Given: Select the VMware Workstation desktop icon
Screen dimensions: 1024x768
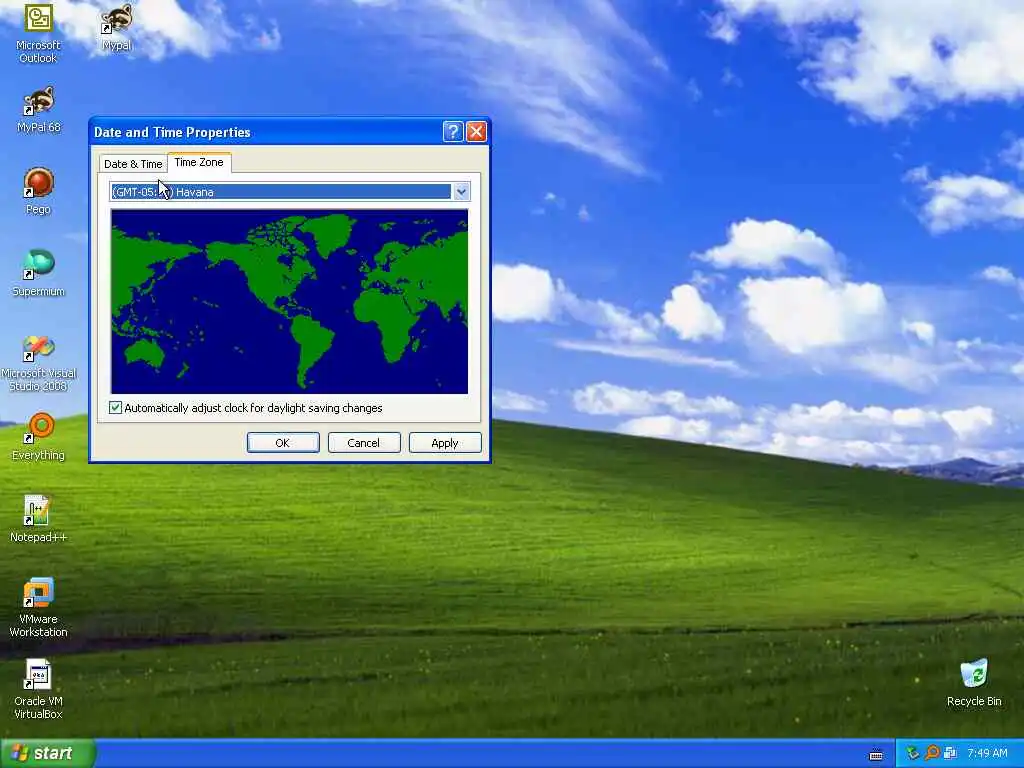Looking at the screenshot, I should point(38,607).
